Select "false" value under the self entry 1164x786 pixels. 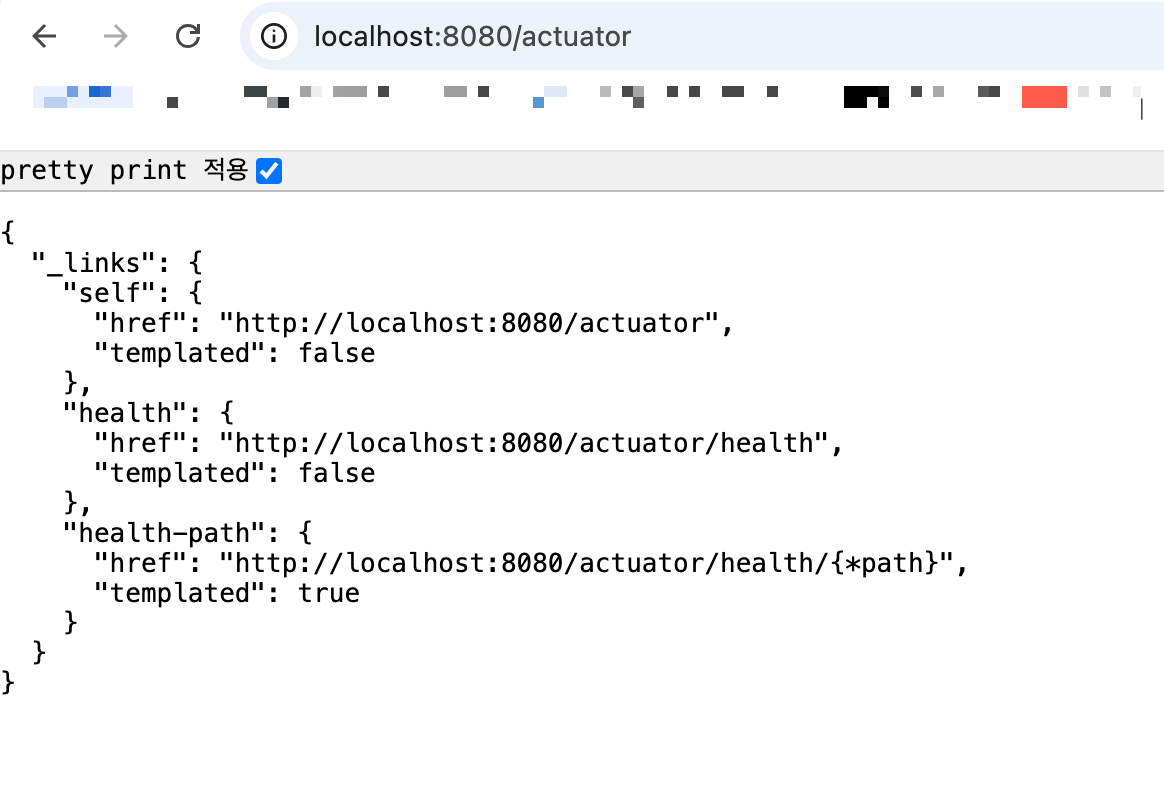coord(337,353)
